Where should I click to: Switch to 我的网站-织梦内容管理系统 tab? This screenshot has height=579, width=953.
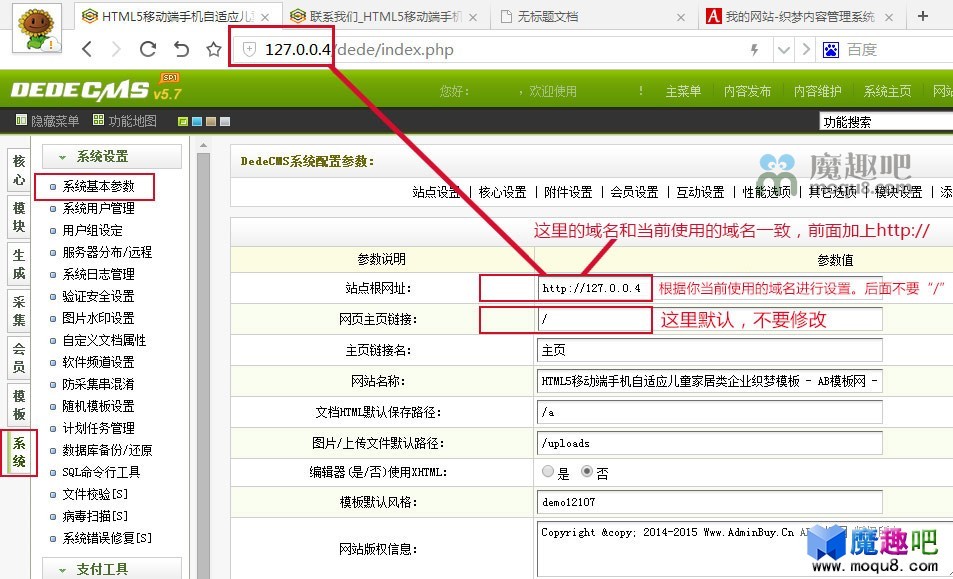(x=800, y=17)
